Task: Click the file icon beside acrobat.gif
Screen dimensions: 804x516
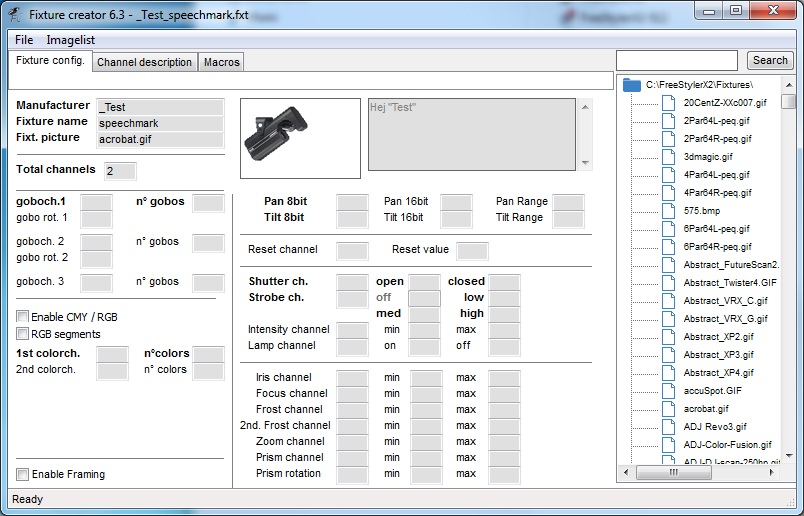Action: coord(670,409)
